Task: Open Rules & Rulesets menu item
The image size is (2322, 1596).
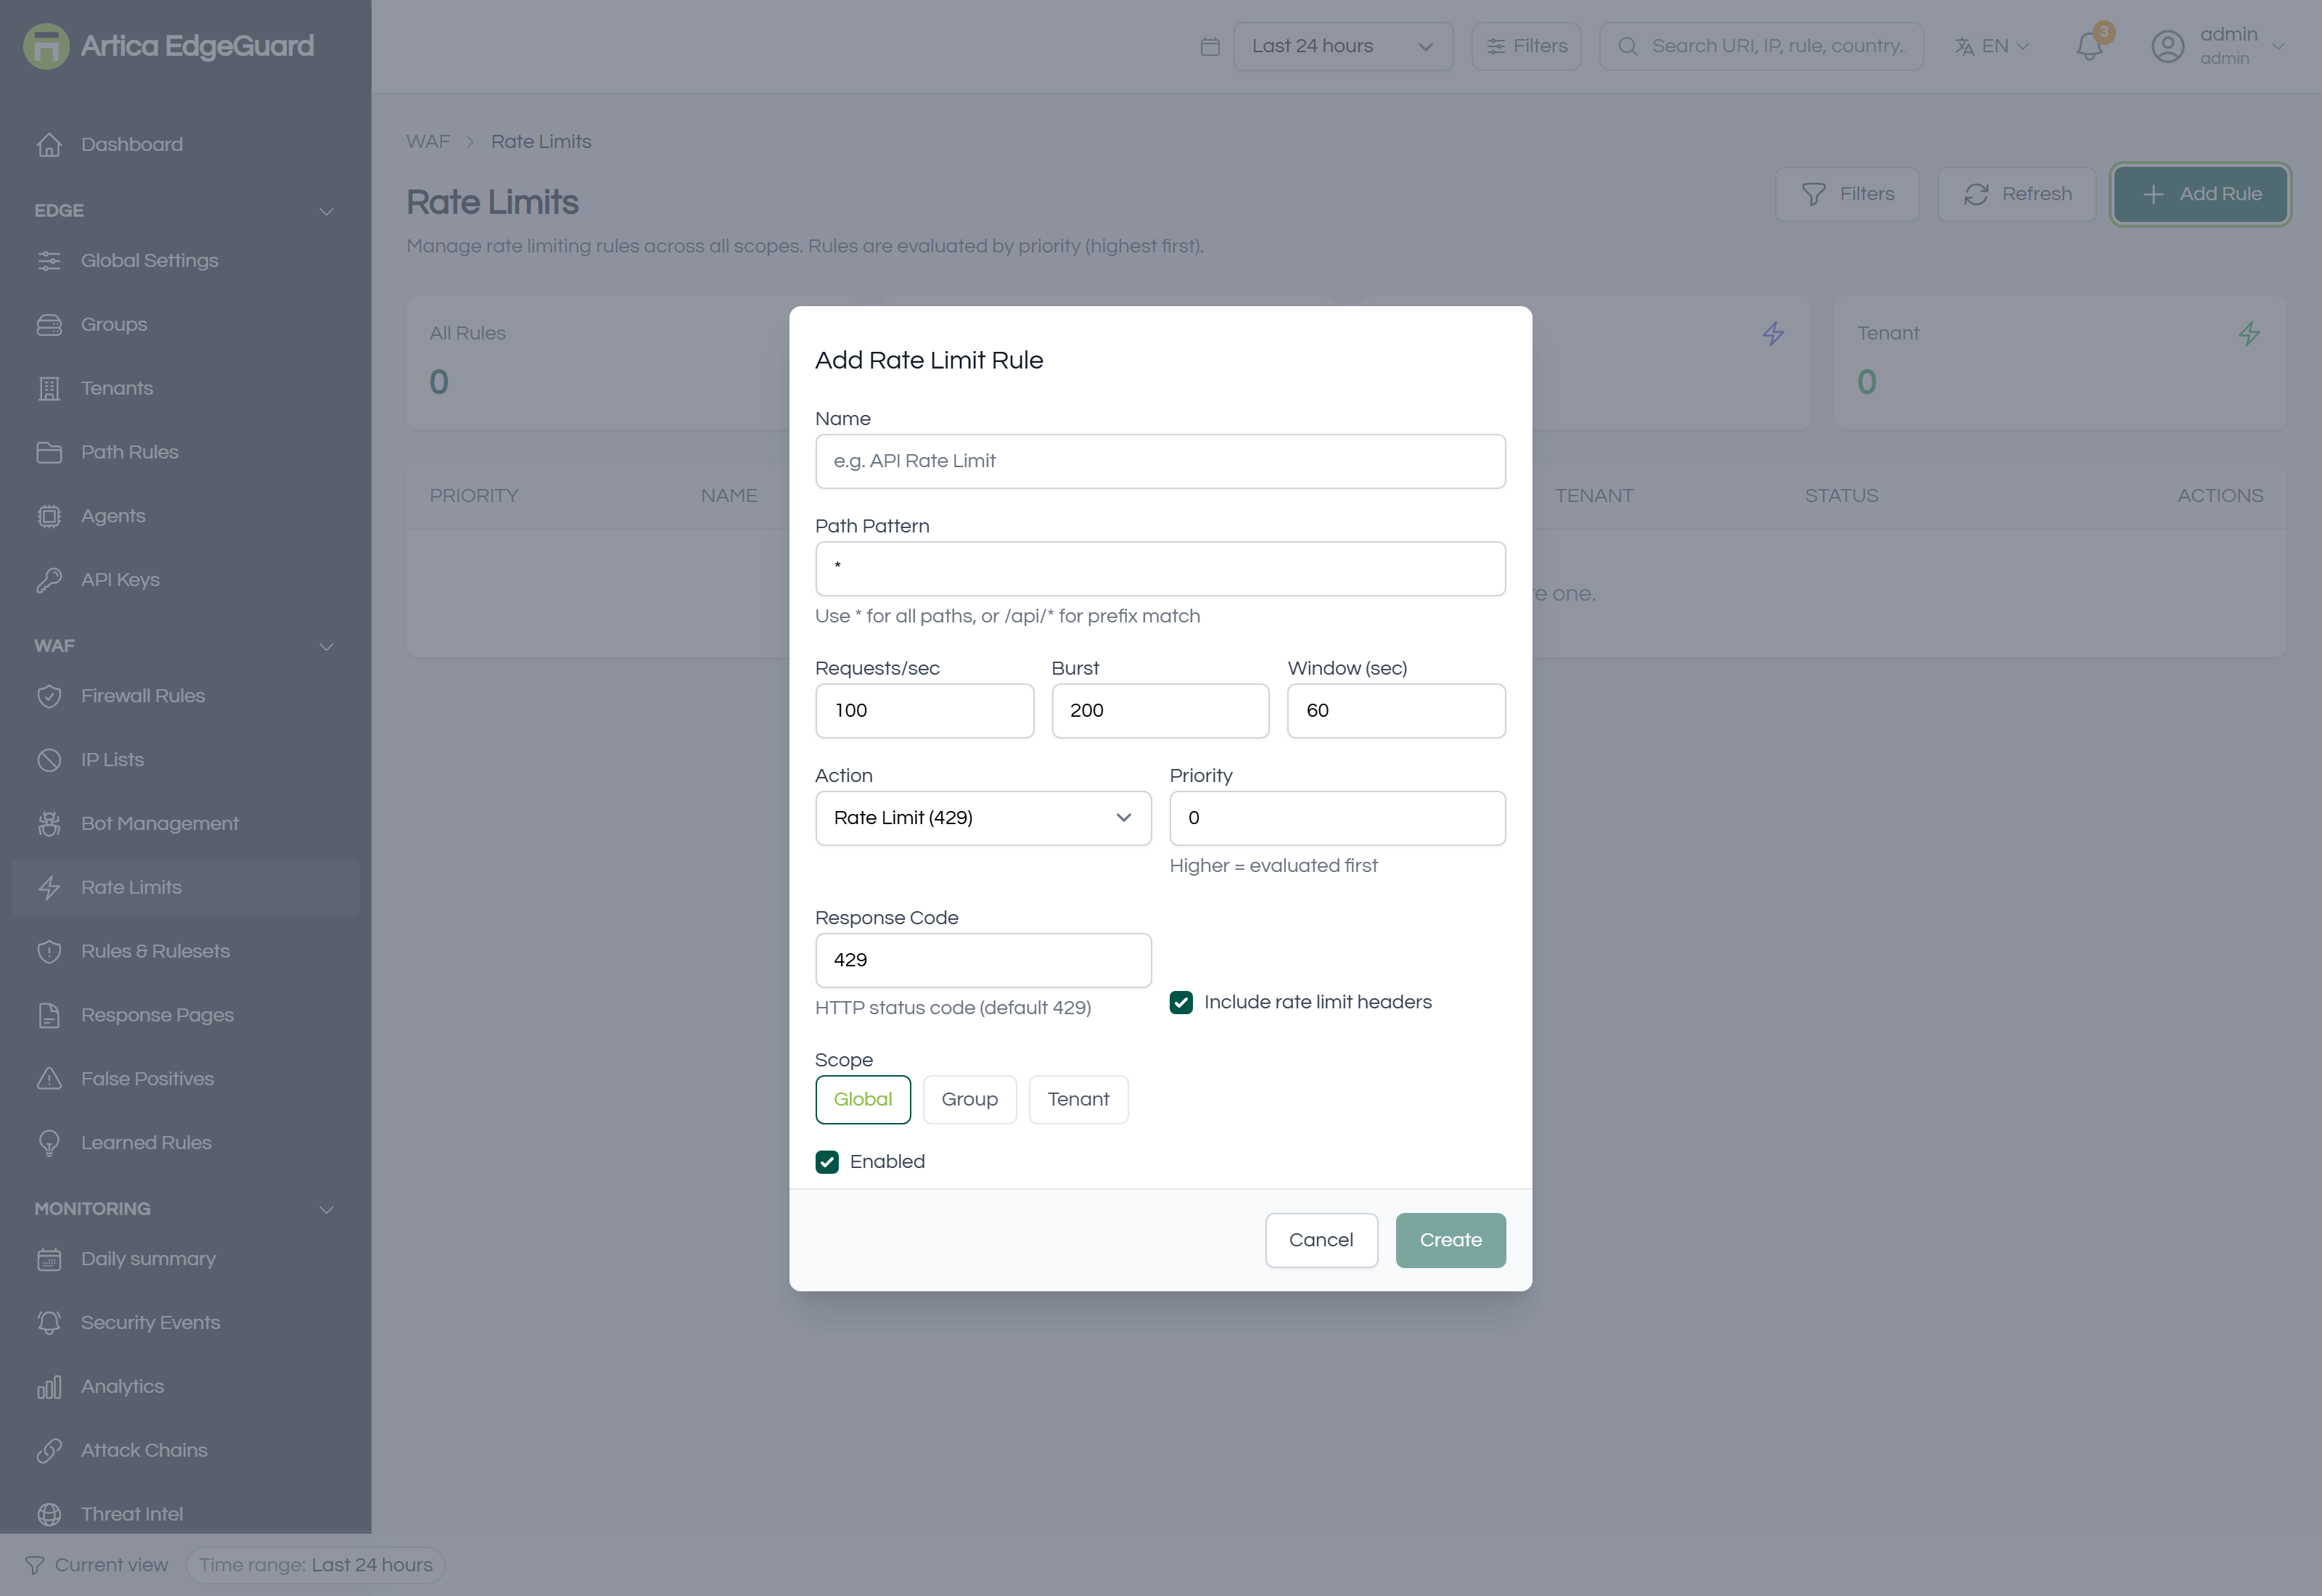Action: coord(186,952)
